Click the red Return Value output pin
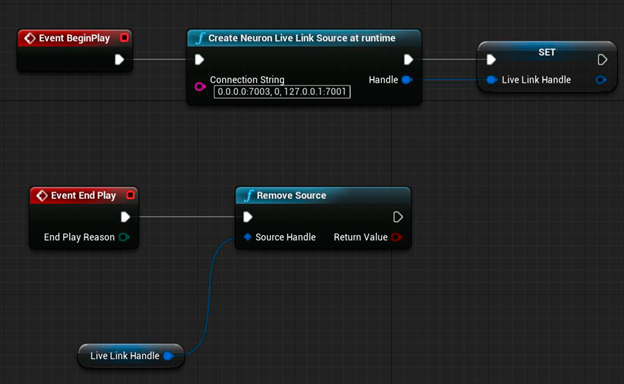This screenshot has width=624, height=384. point(396,237)
